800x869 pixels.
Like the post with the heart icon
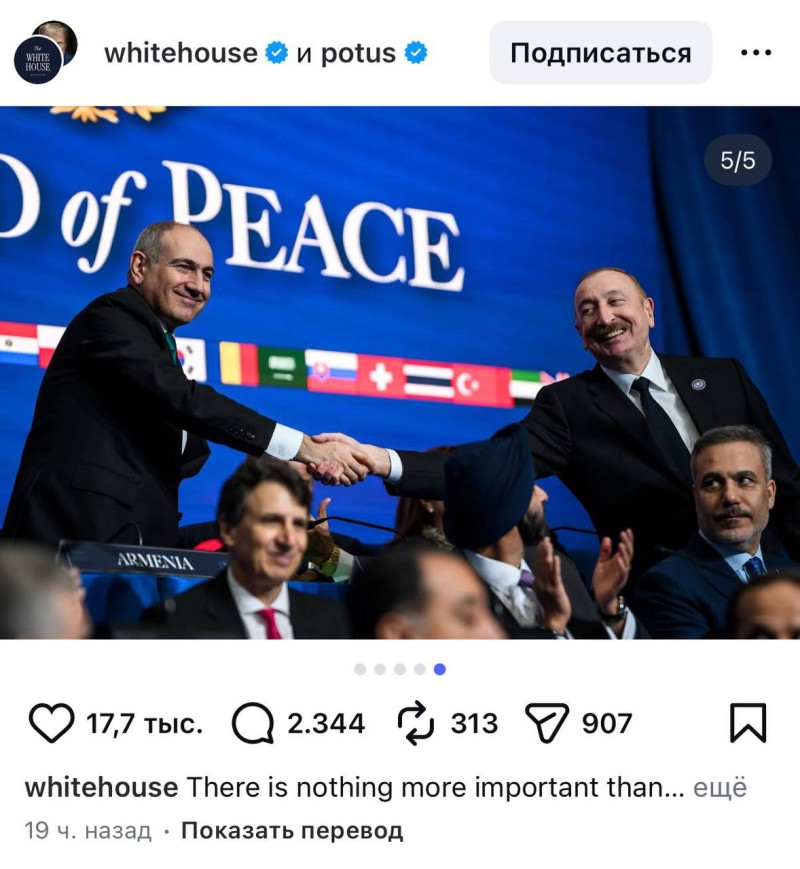51,723
